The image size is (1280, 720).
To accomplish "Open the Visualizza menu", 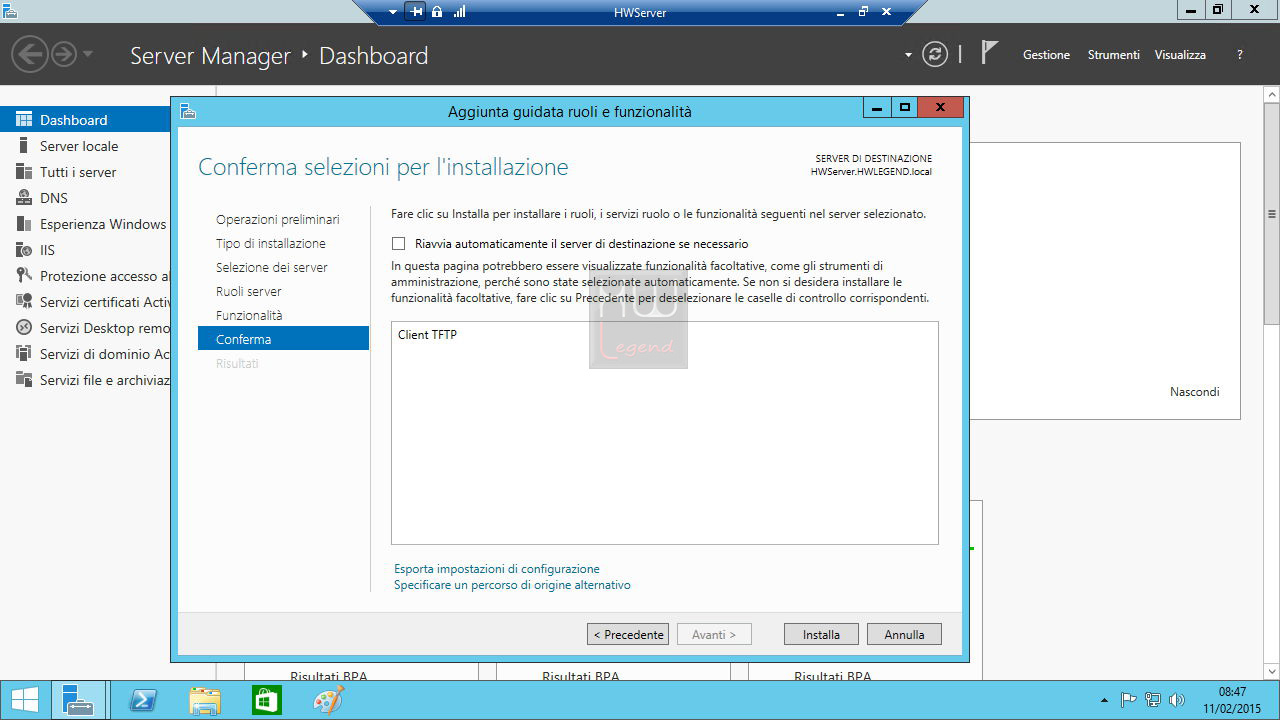I will 1180,55.
